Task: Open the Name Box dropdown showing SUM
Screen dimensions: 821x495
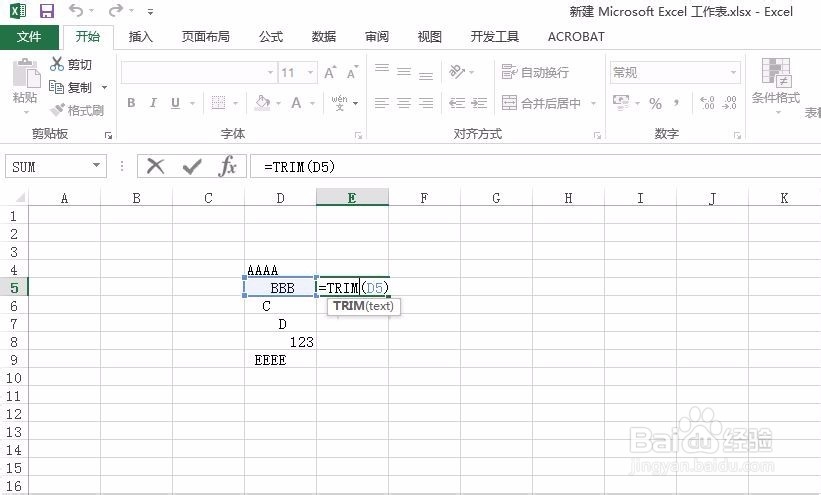Action: [x=96, y=166]
